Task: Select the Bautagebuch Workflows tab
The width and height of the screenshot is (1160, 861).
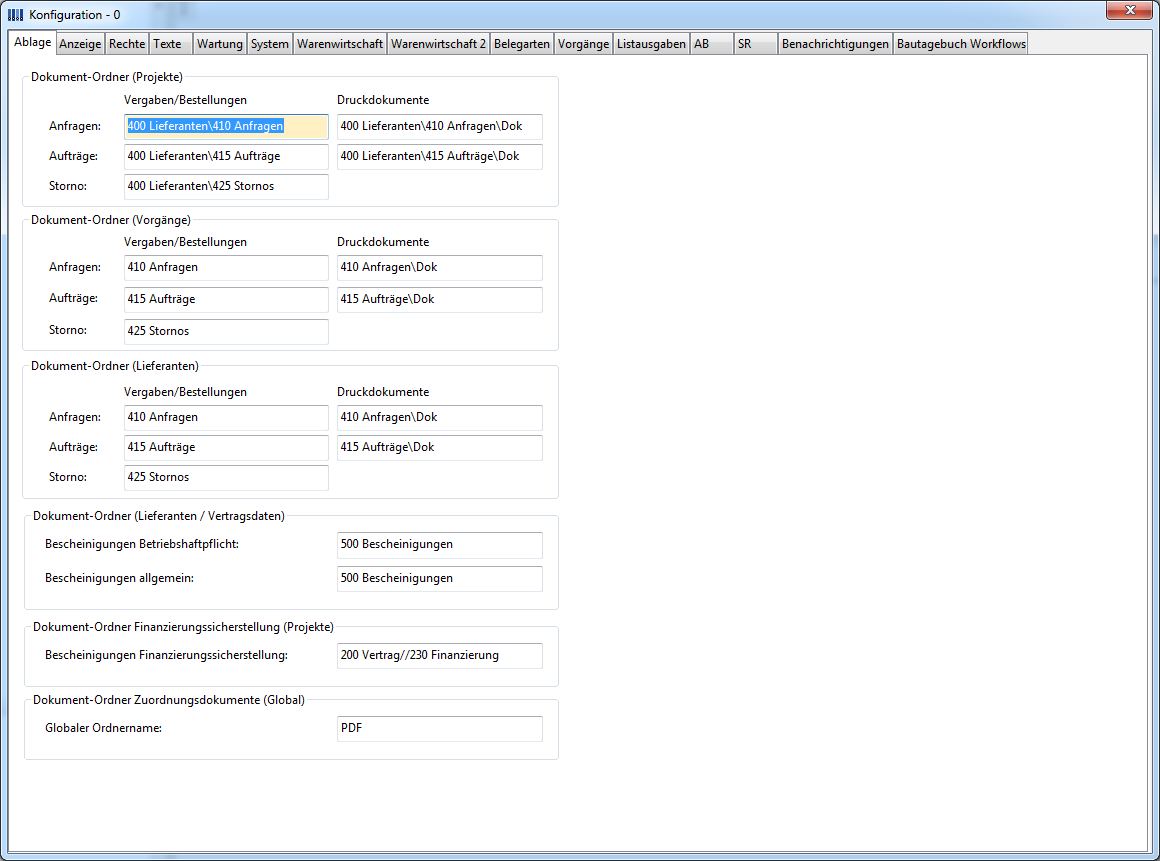Action: 961,44
